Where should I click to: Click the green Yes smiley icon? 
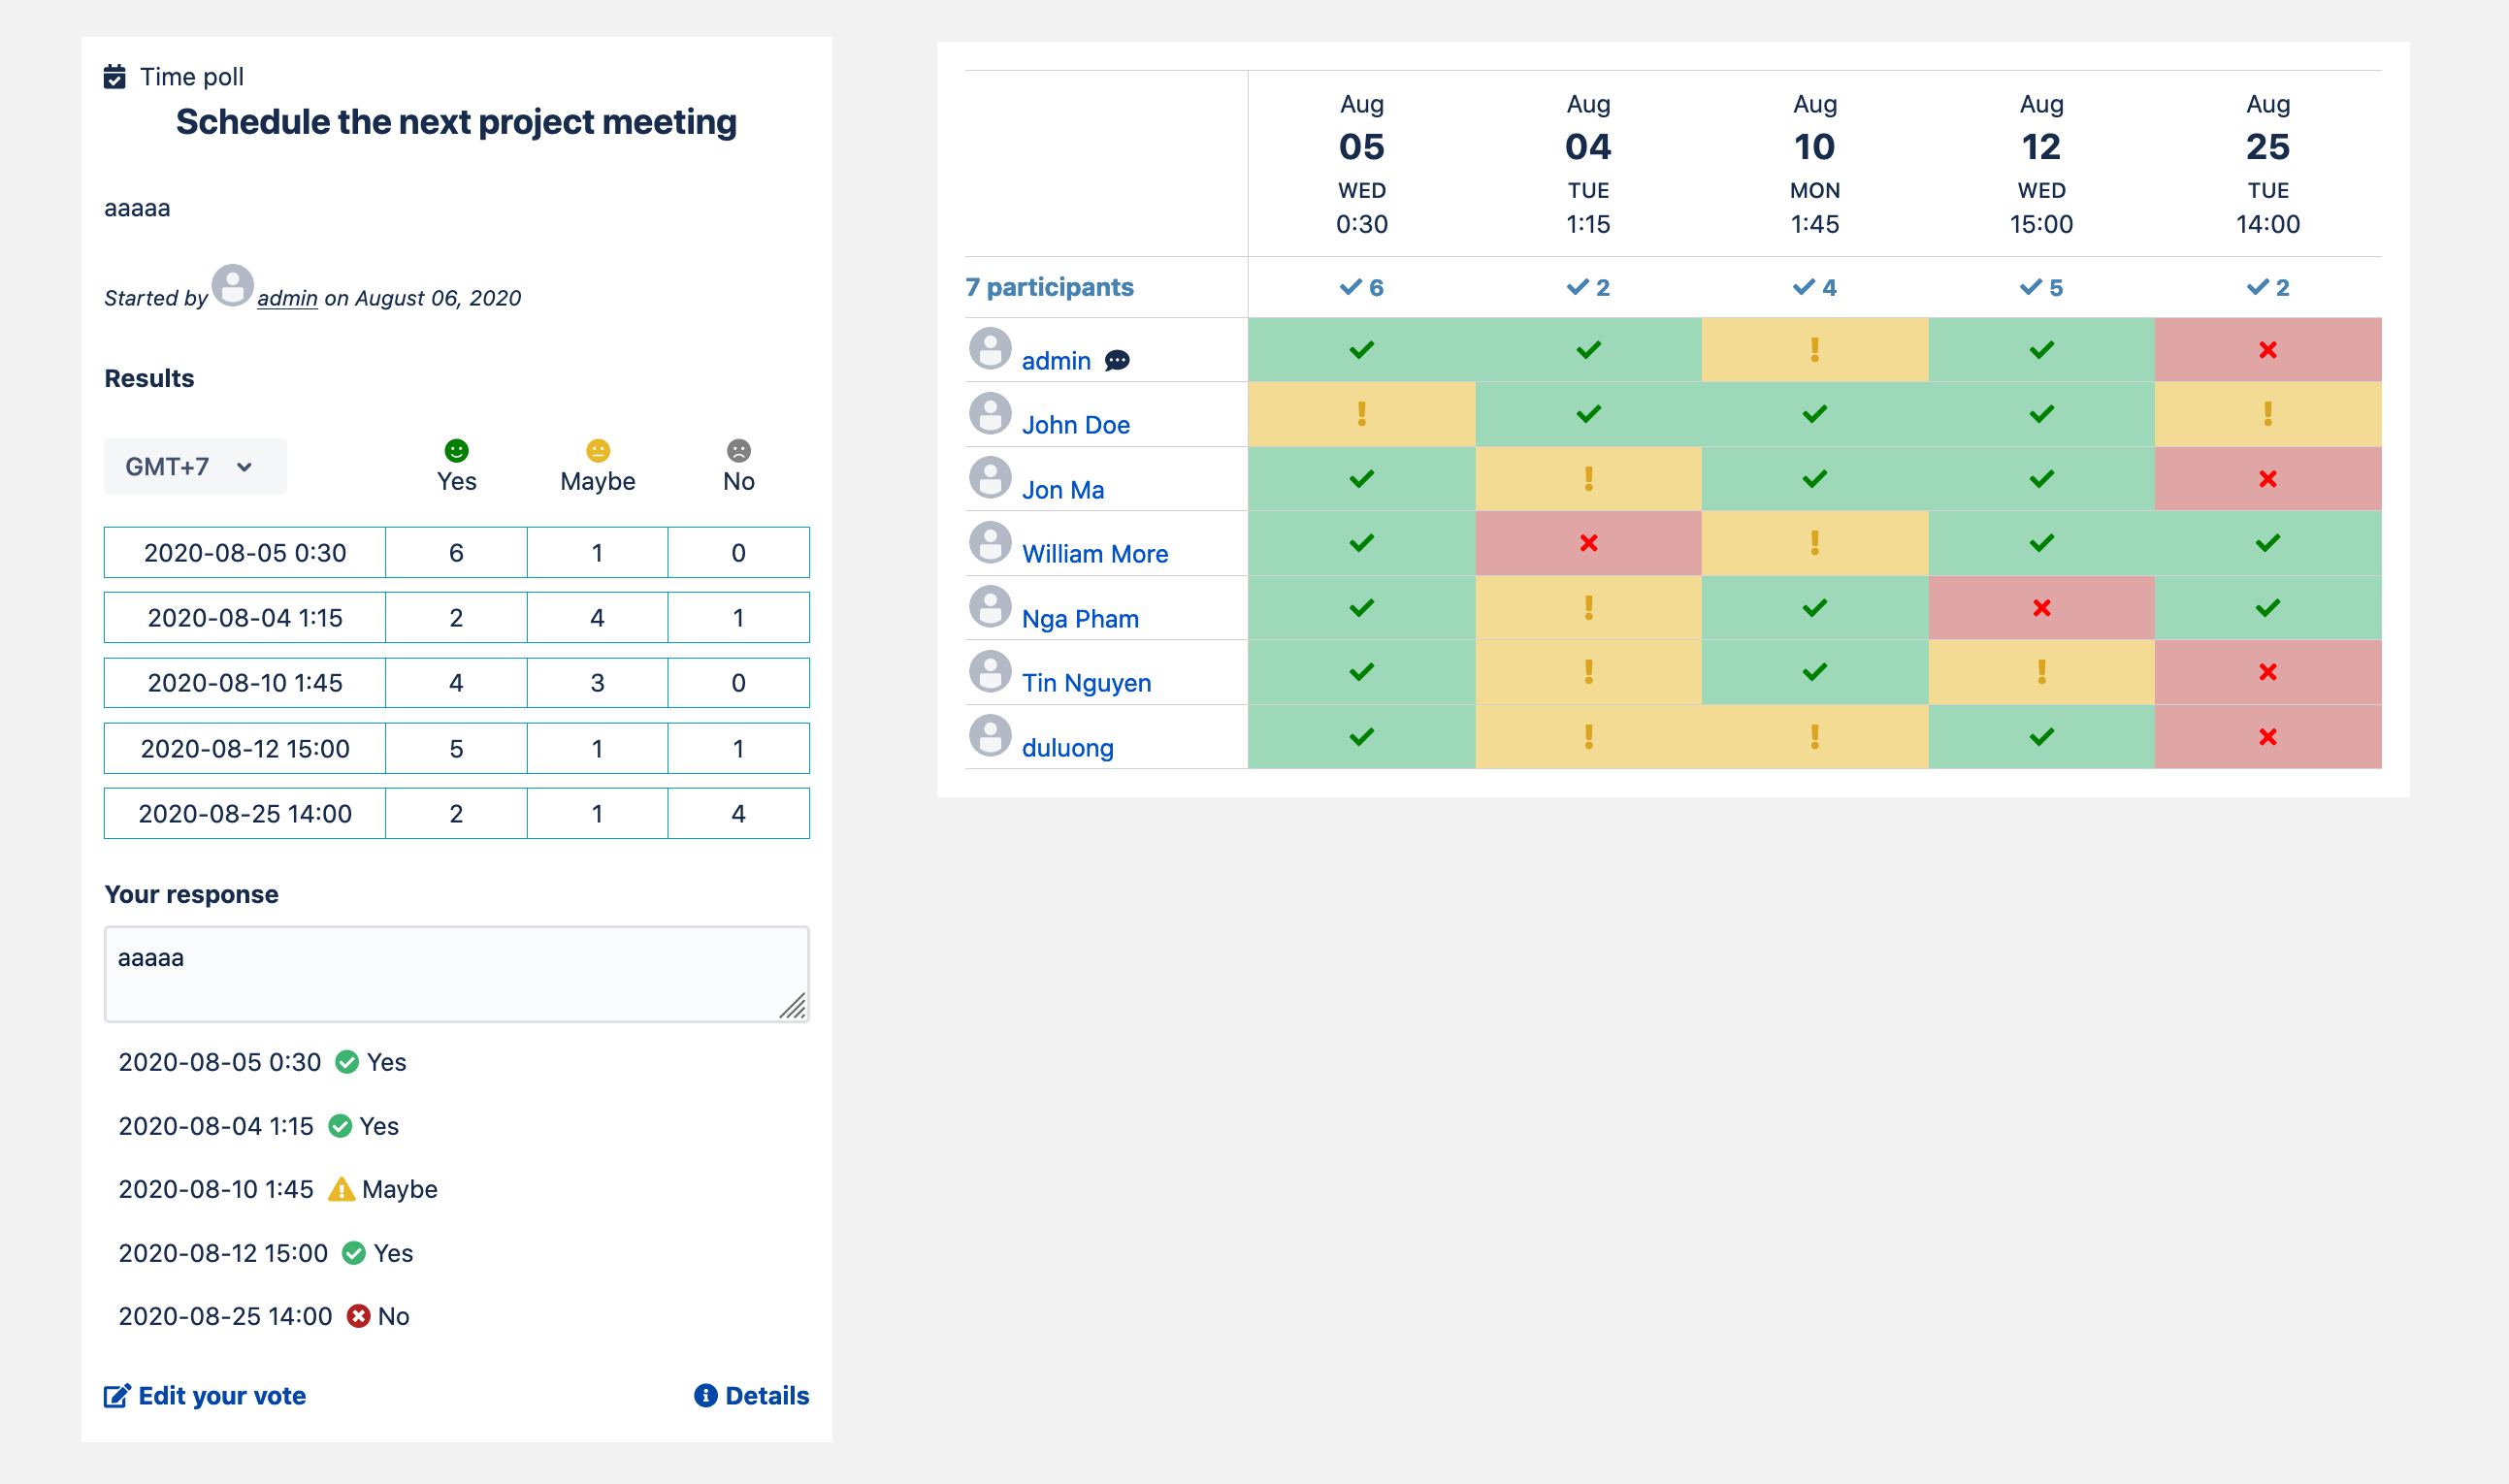tap(456, 451)
